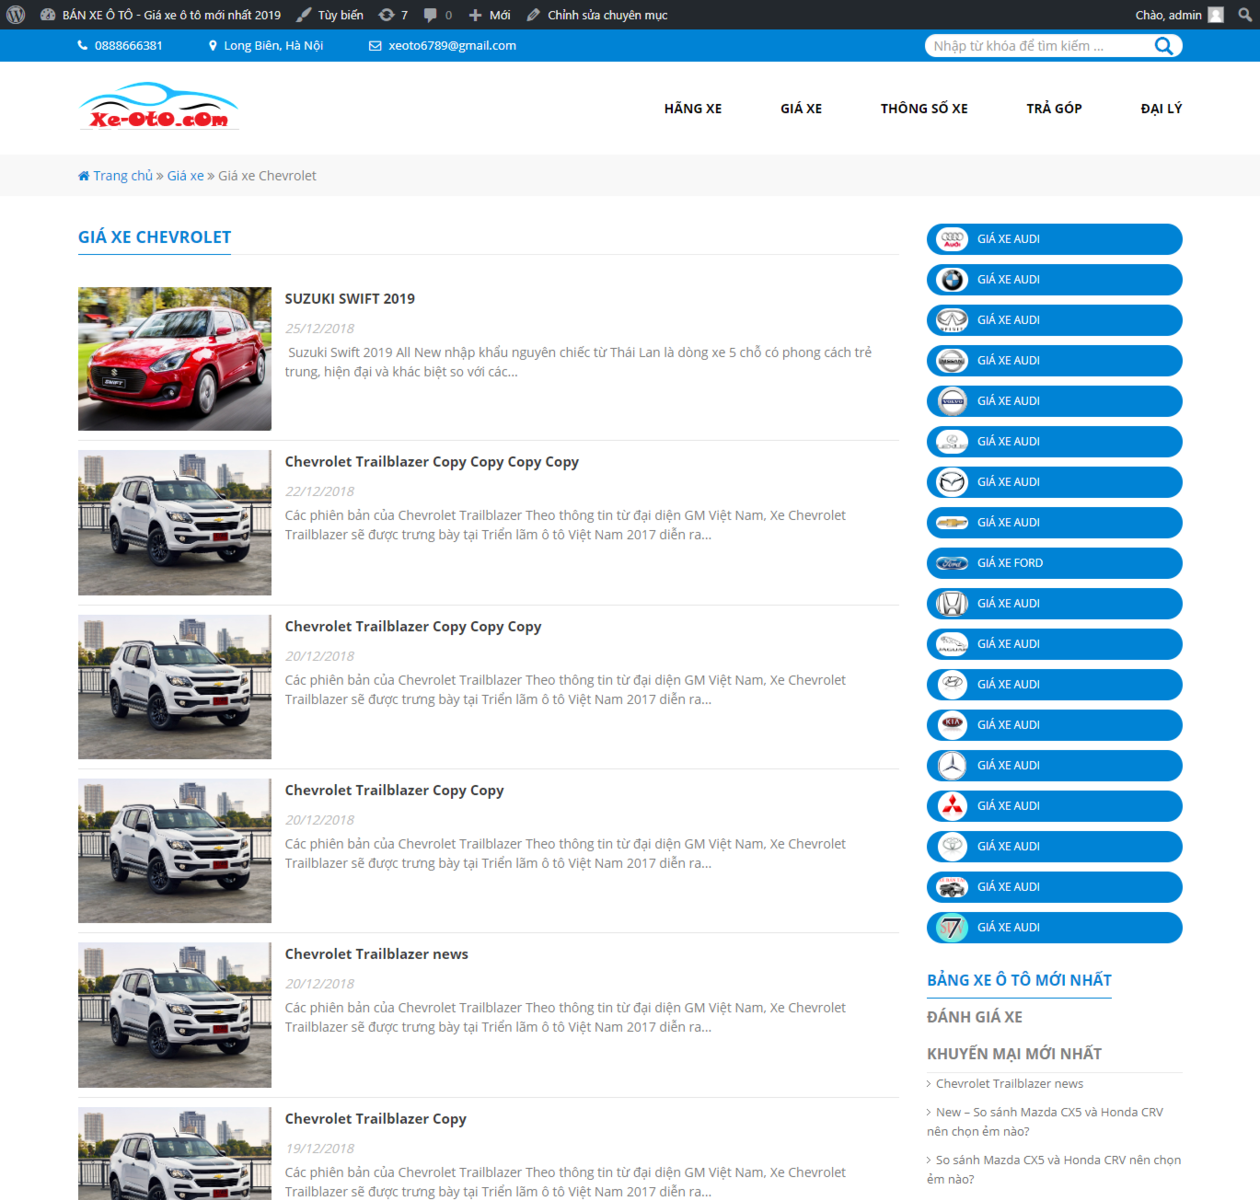Click the Volvo logo icon

952,401
